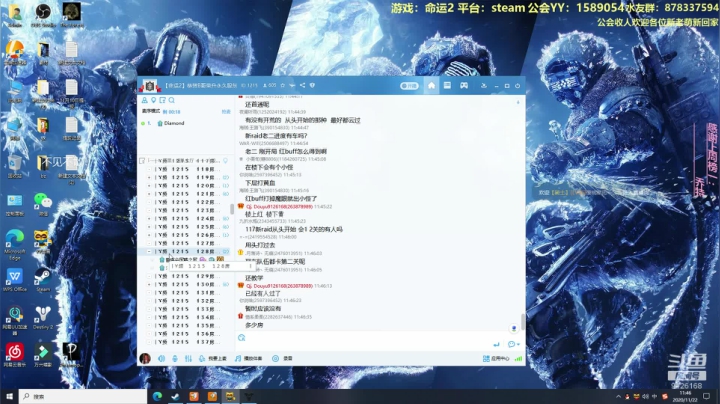The height and width of the screenshot is (404, 720).
Task: Click the chat area scrollbar thumb
Action: [523, 322]
